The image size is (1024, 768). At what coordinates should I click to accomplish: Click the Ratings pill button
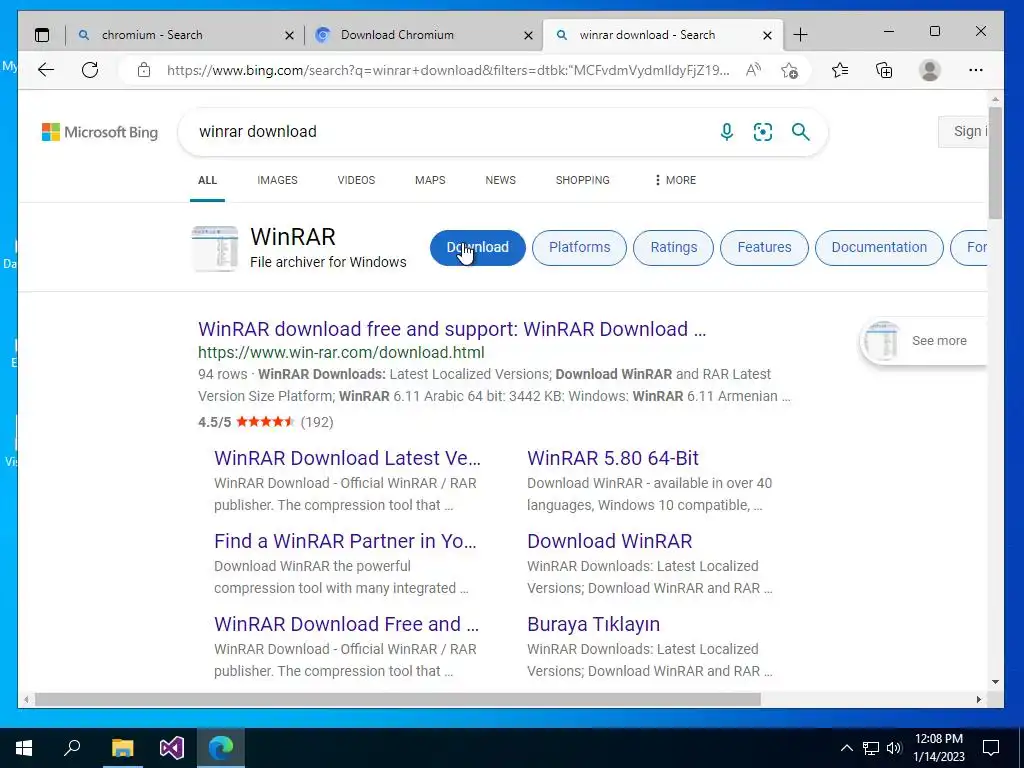(x=673, y=248)
